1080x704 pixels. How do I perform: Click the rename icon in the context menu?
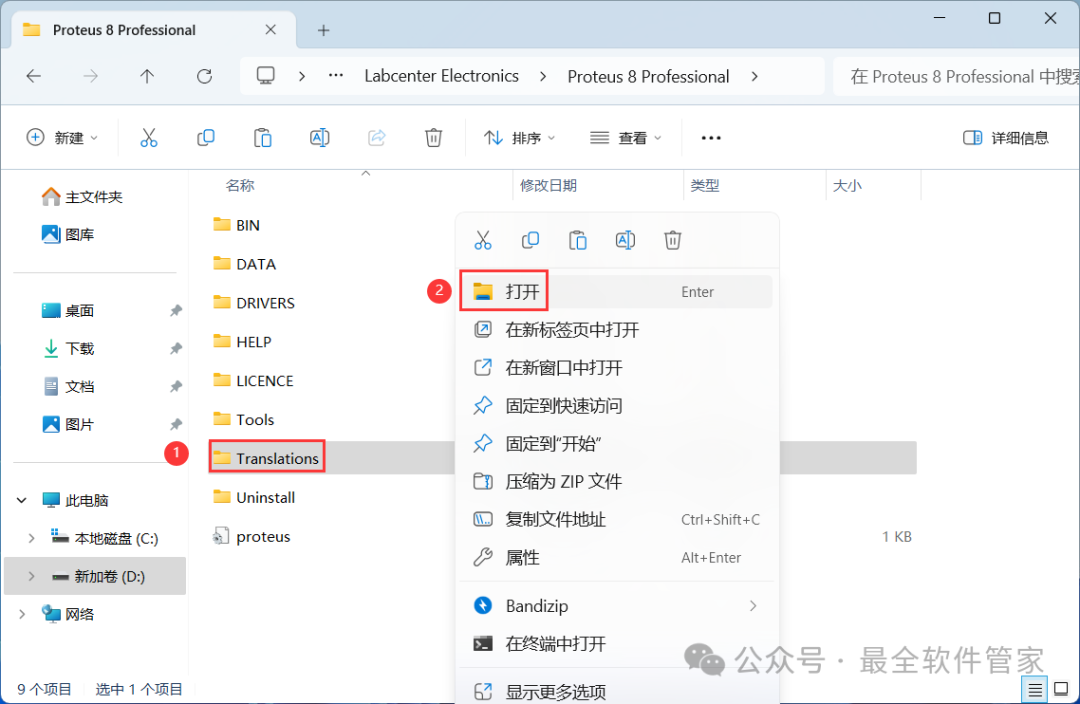click(x=625, y=240)
